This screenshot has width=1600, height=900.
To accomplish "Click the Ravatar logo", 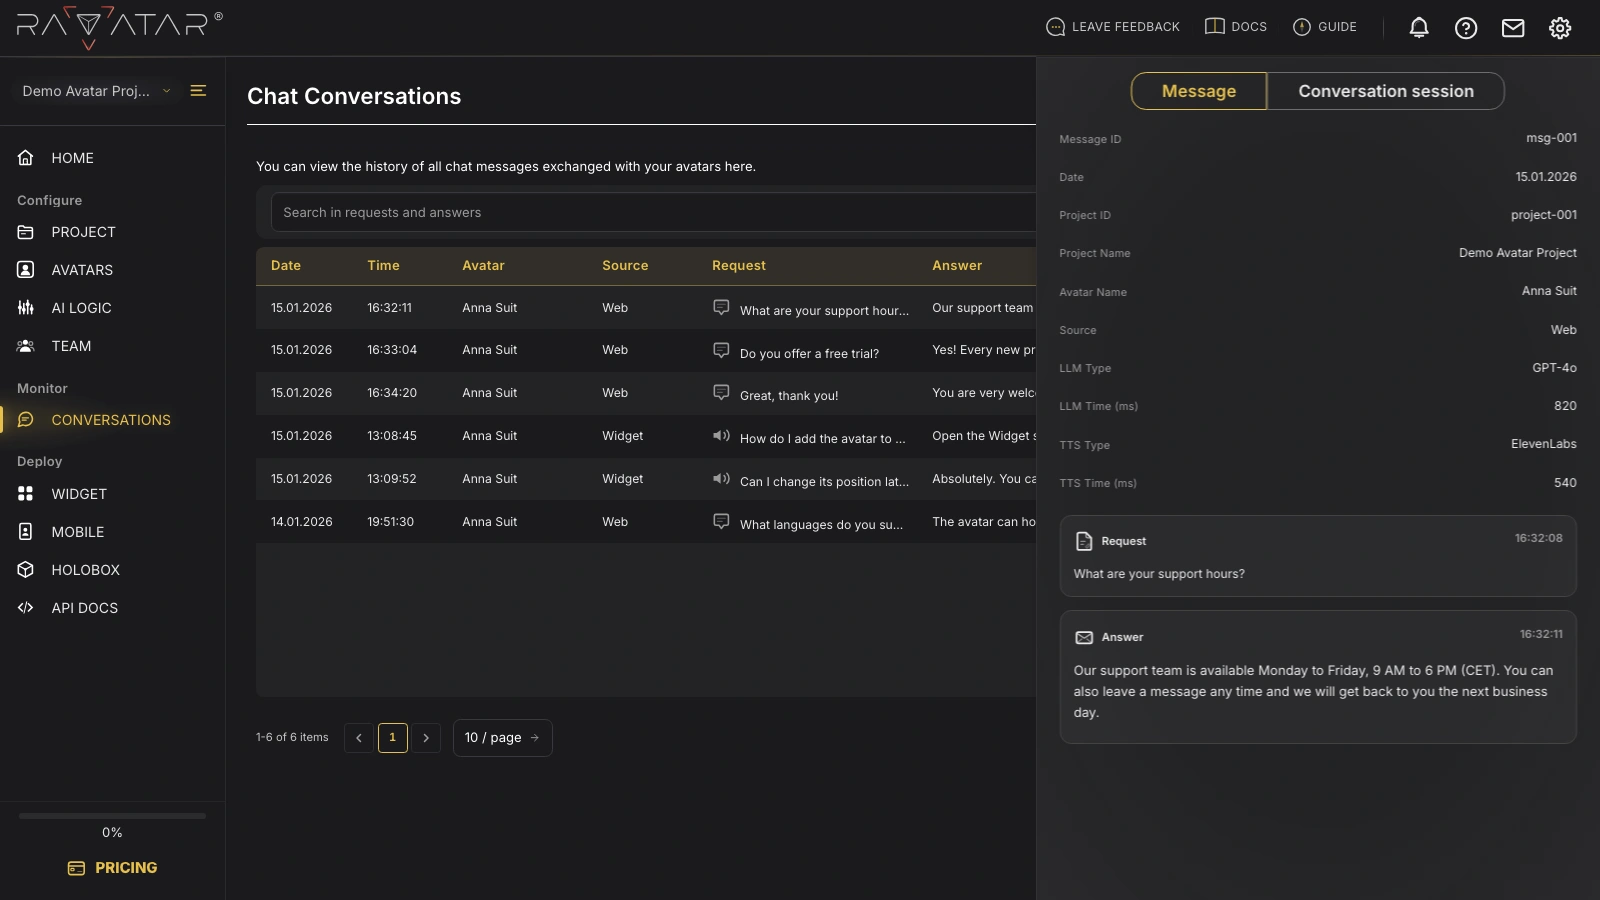I will [119, 27].
